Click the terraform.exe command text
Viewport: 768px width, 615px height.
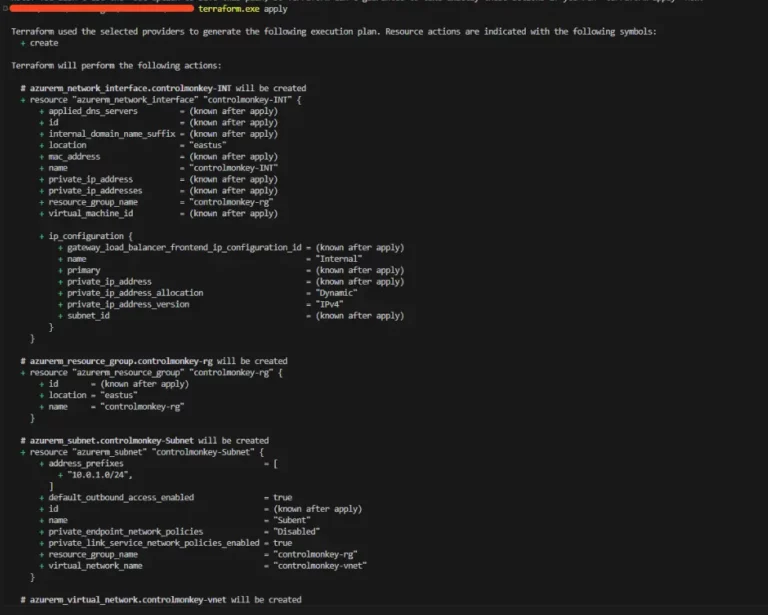pyautogui.click(x=229, y=9)
